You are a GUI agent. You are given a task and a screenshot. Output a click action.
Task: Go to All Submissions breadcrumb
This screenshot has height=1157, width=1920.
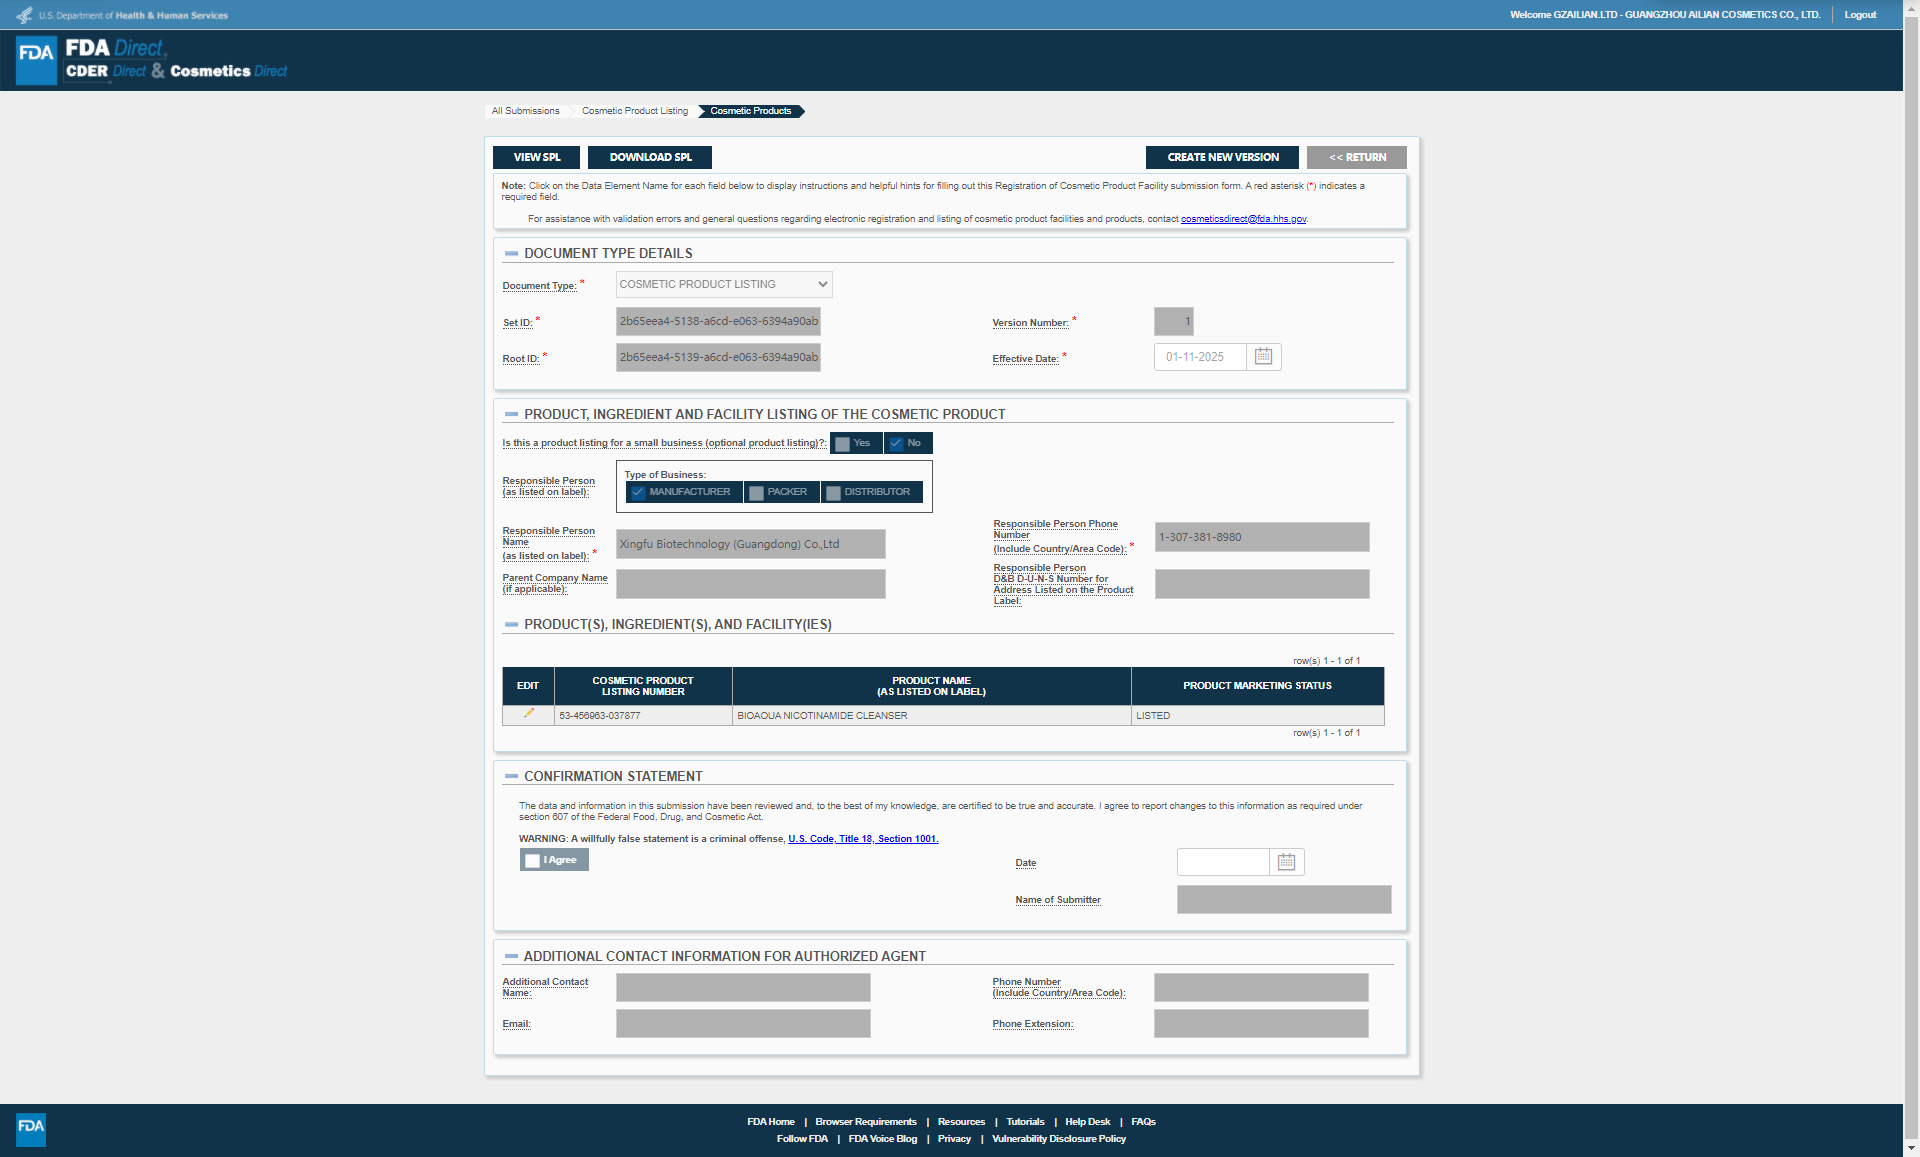[525, 111]
